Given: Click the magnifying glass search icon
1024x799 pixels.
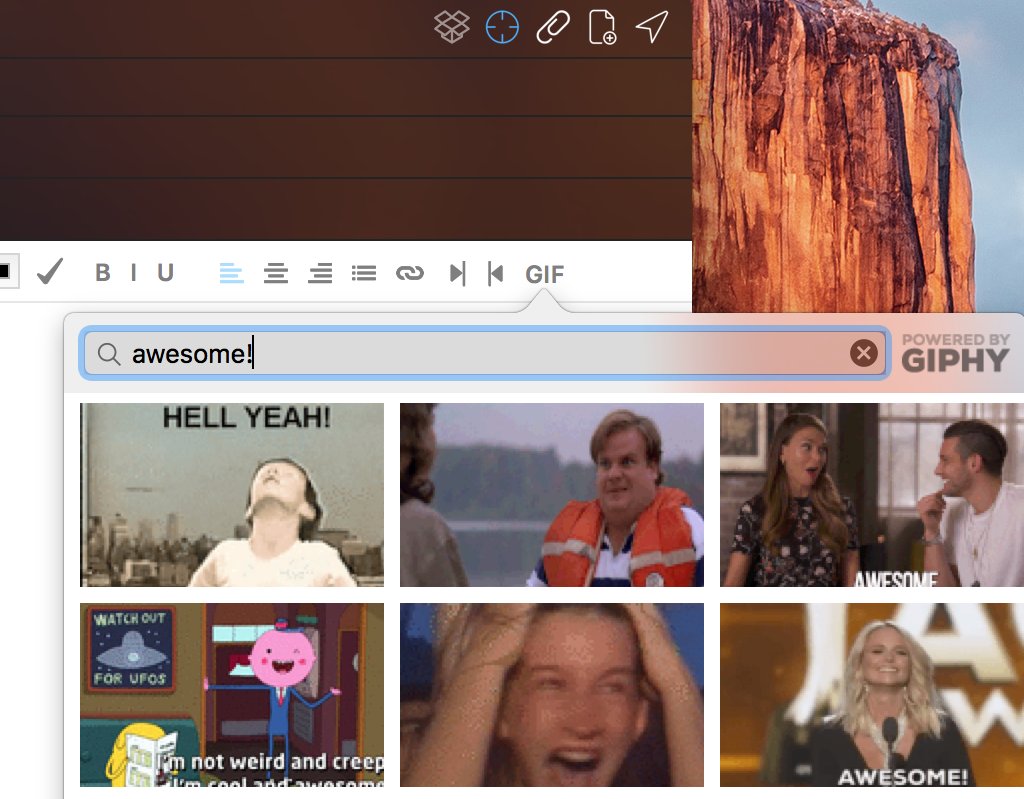Looking at the screenshot, I should point(109,354).
